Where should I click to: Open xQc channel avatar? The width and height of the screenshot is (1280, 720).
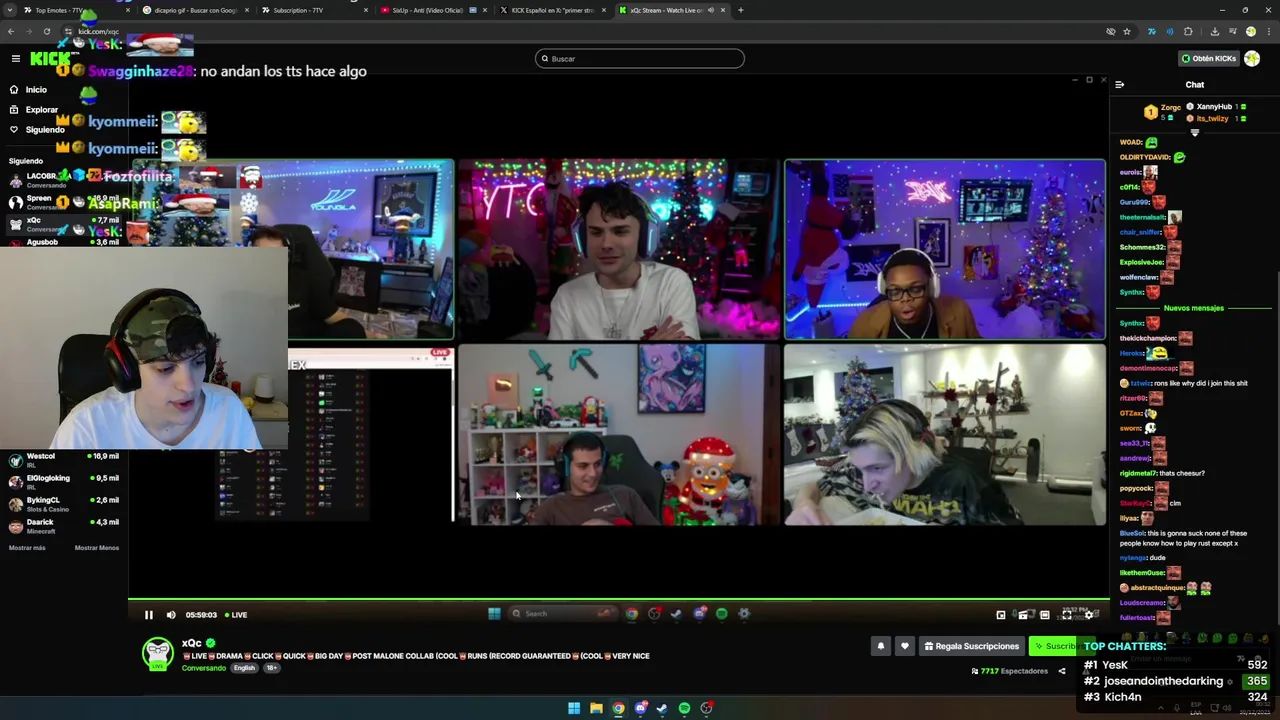(x=157, y=653)
